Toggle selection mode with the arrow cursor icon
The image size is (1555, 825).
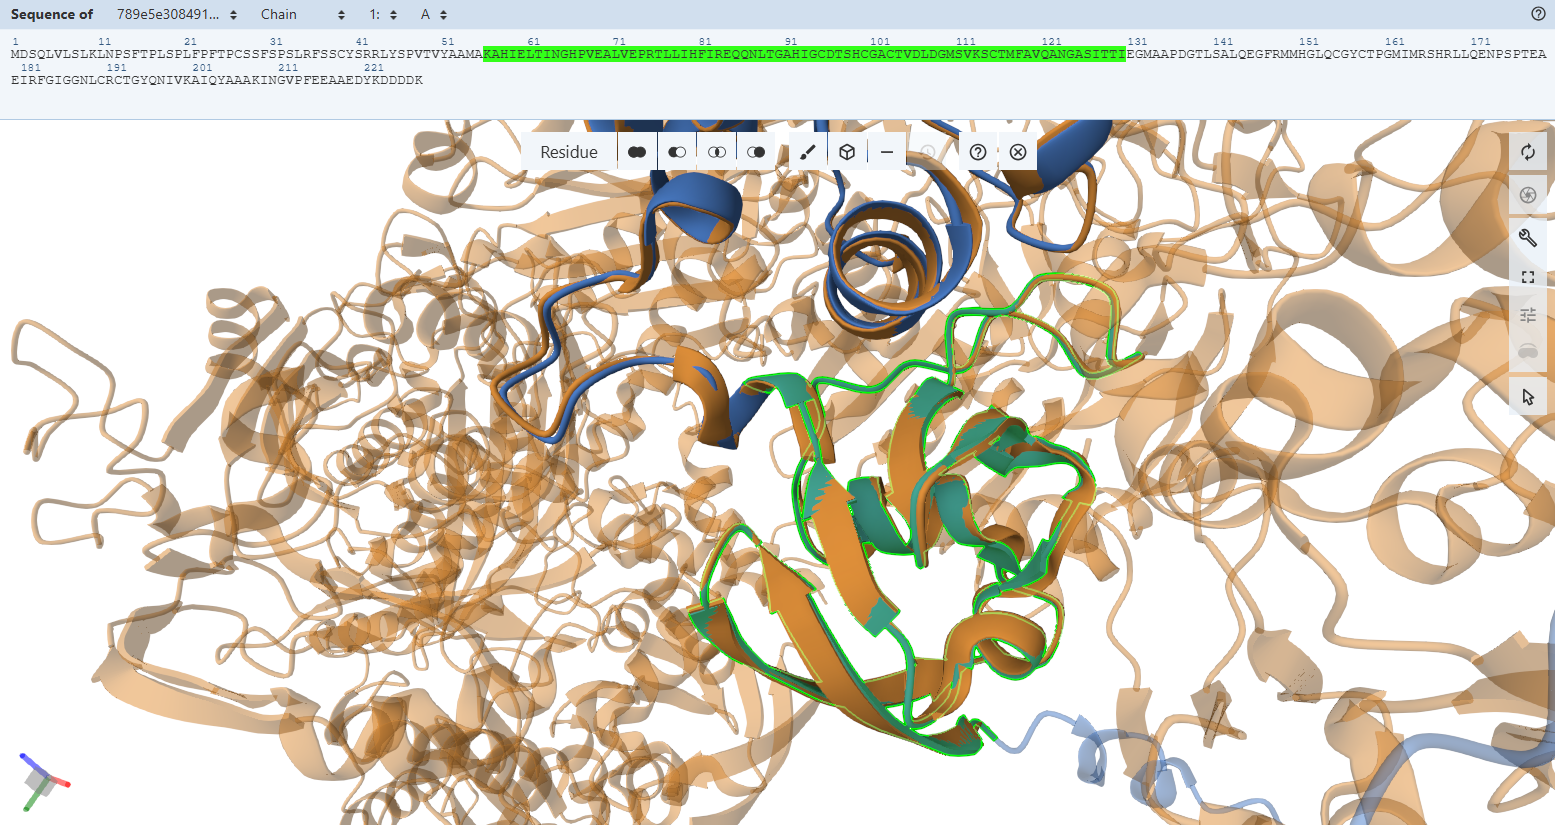point(1528,396)
